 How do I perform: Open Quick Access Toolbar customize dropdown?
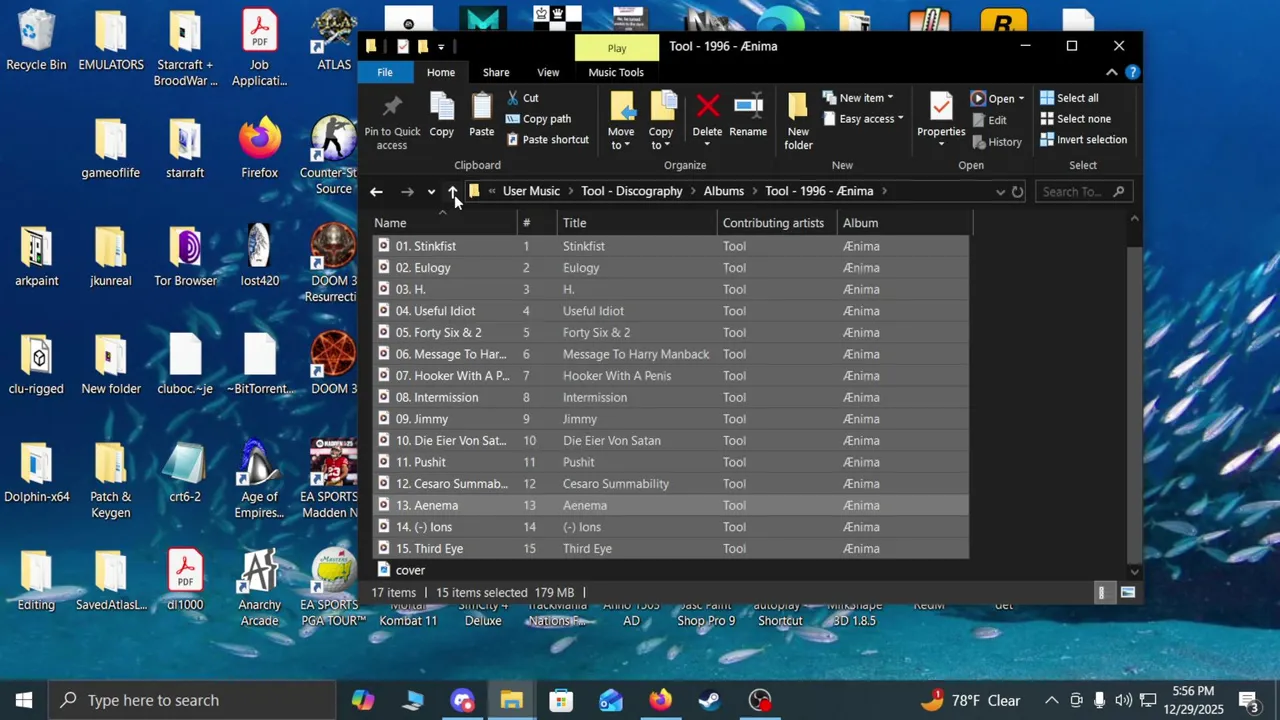pyautogui.click(x=441, y=46)
